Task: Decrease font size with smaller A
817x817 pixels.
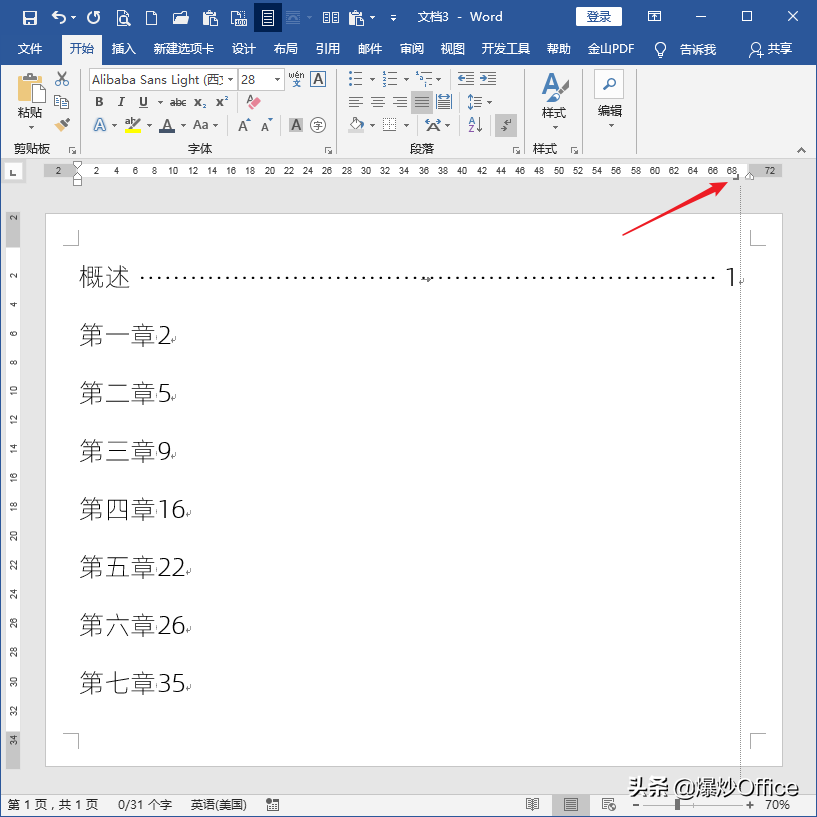Action: (x=266, y=125)
